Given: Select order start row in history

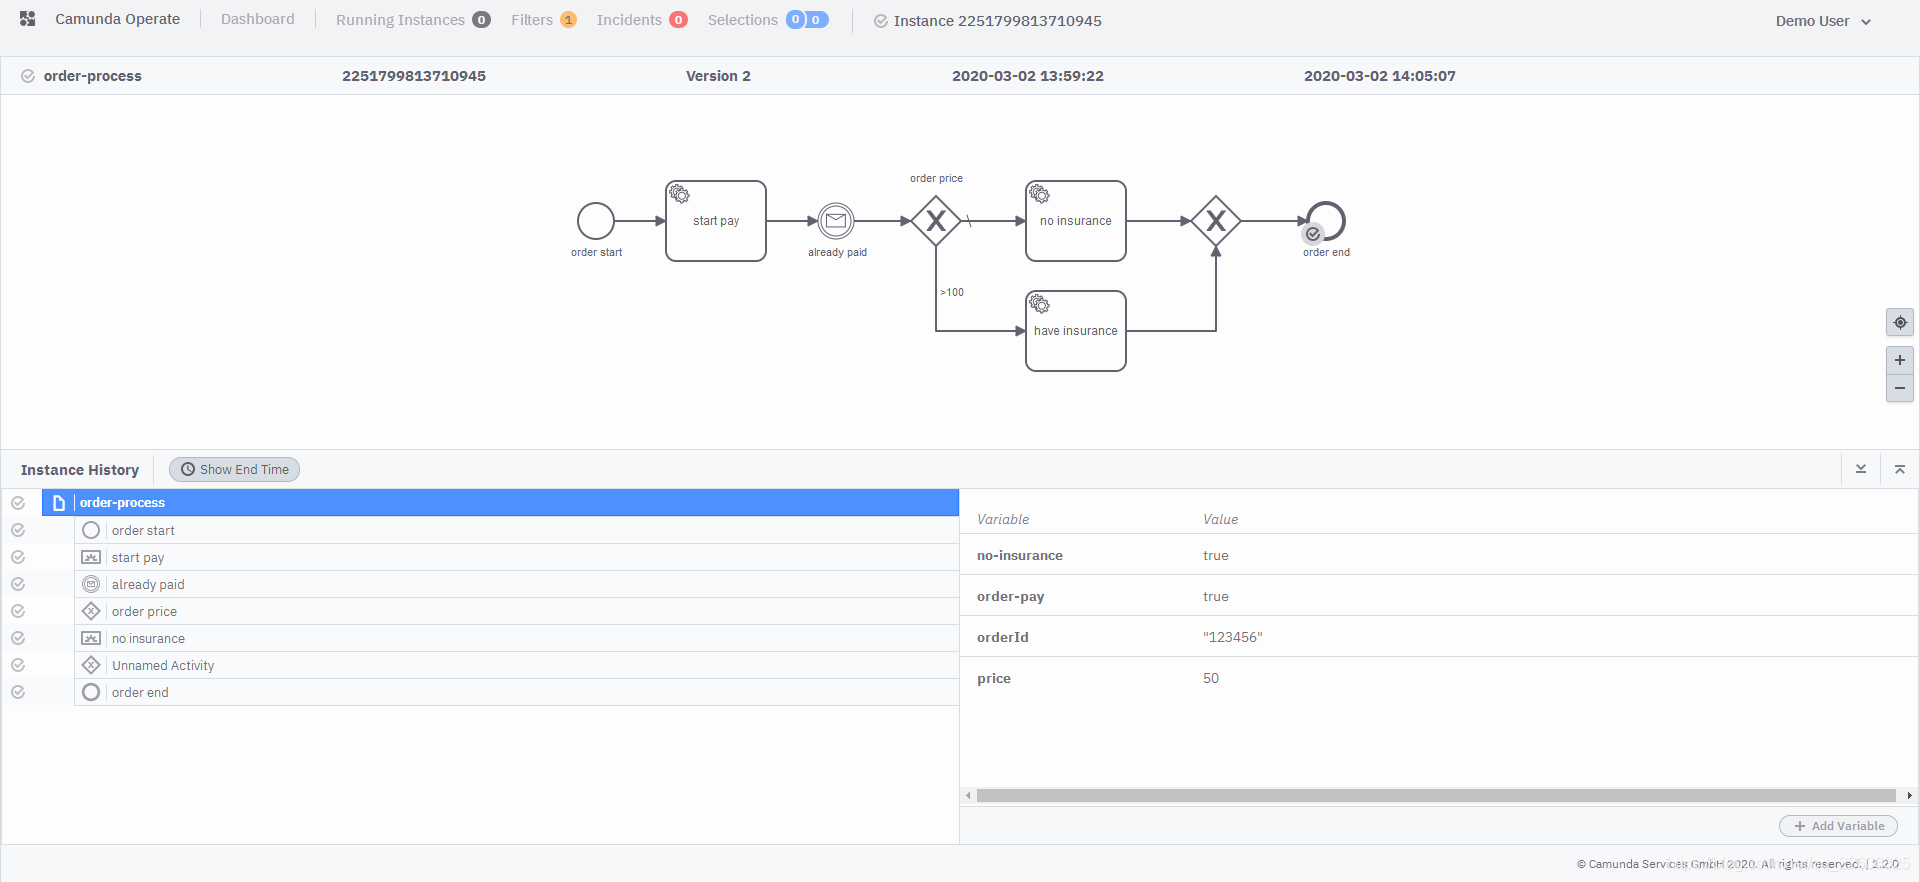Looking at the screenshot, I should pyautogui.click(x=516, y=530).
